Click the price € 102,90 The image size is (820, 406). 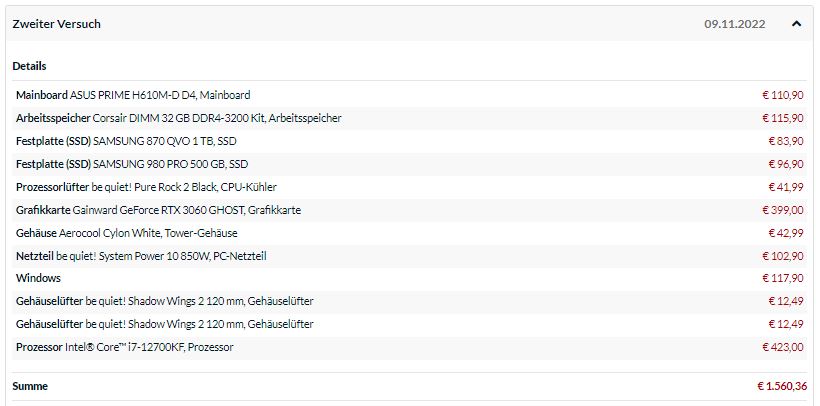point(783,256)
